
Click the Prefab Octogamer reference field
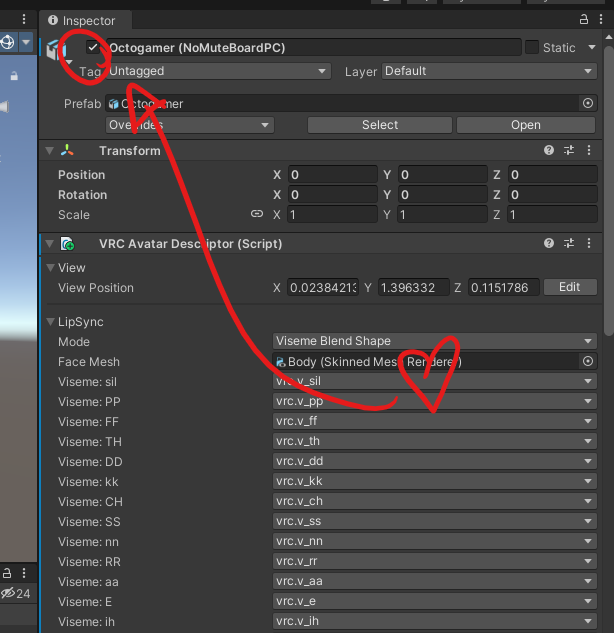point(342,104)
